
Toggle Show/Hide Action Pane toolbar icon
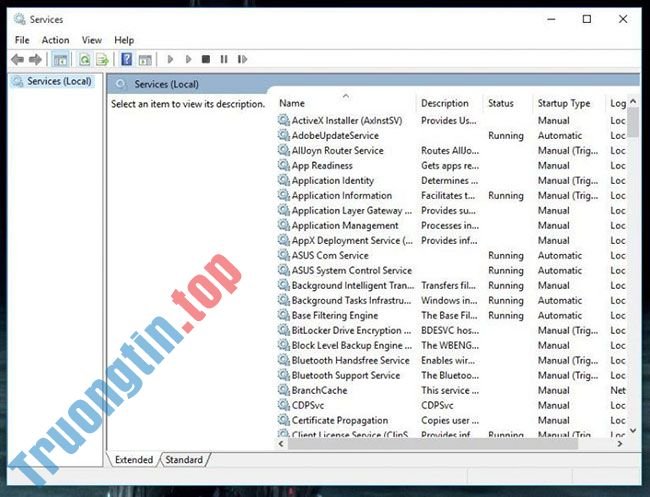coord(145,60)
